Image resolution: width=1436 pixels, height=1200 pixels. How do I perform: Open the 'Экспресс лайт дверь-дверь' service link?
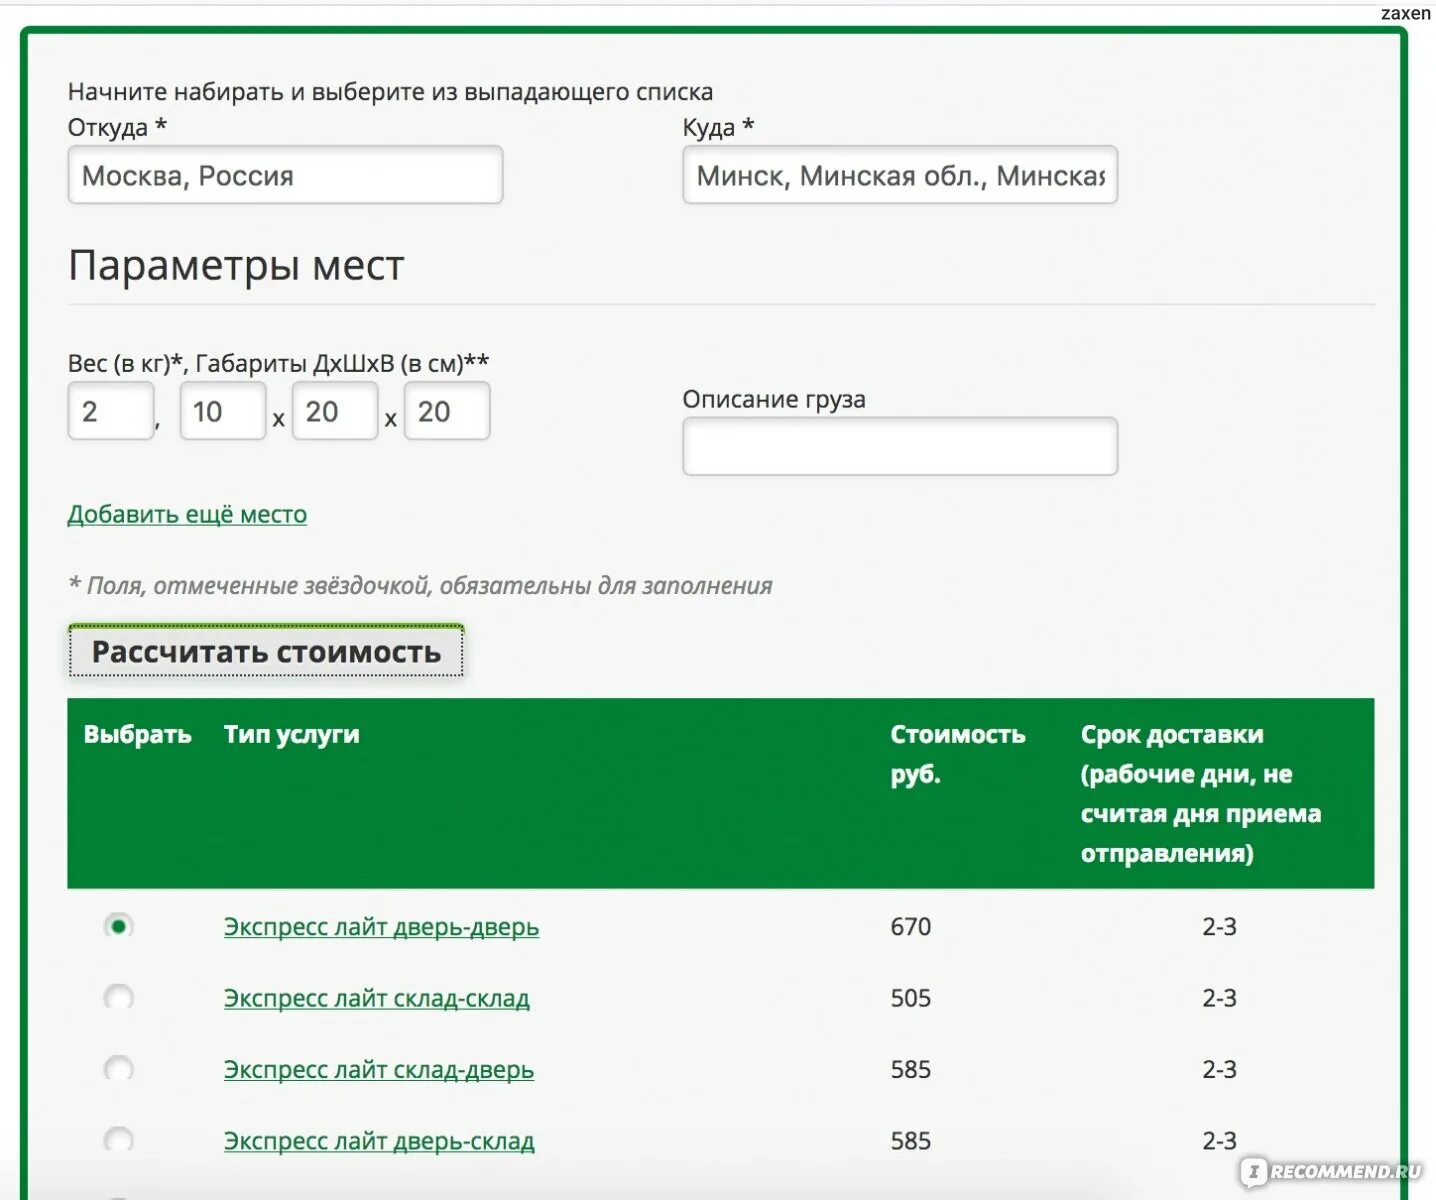coord(381,927)
